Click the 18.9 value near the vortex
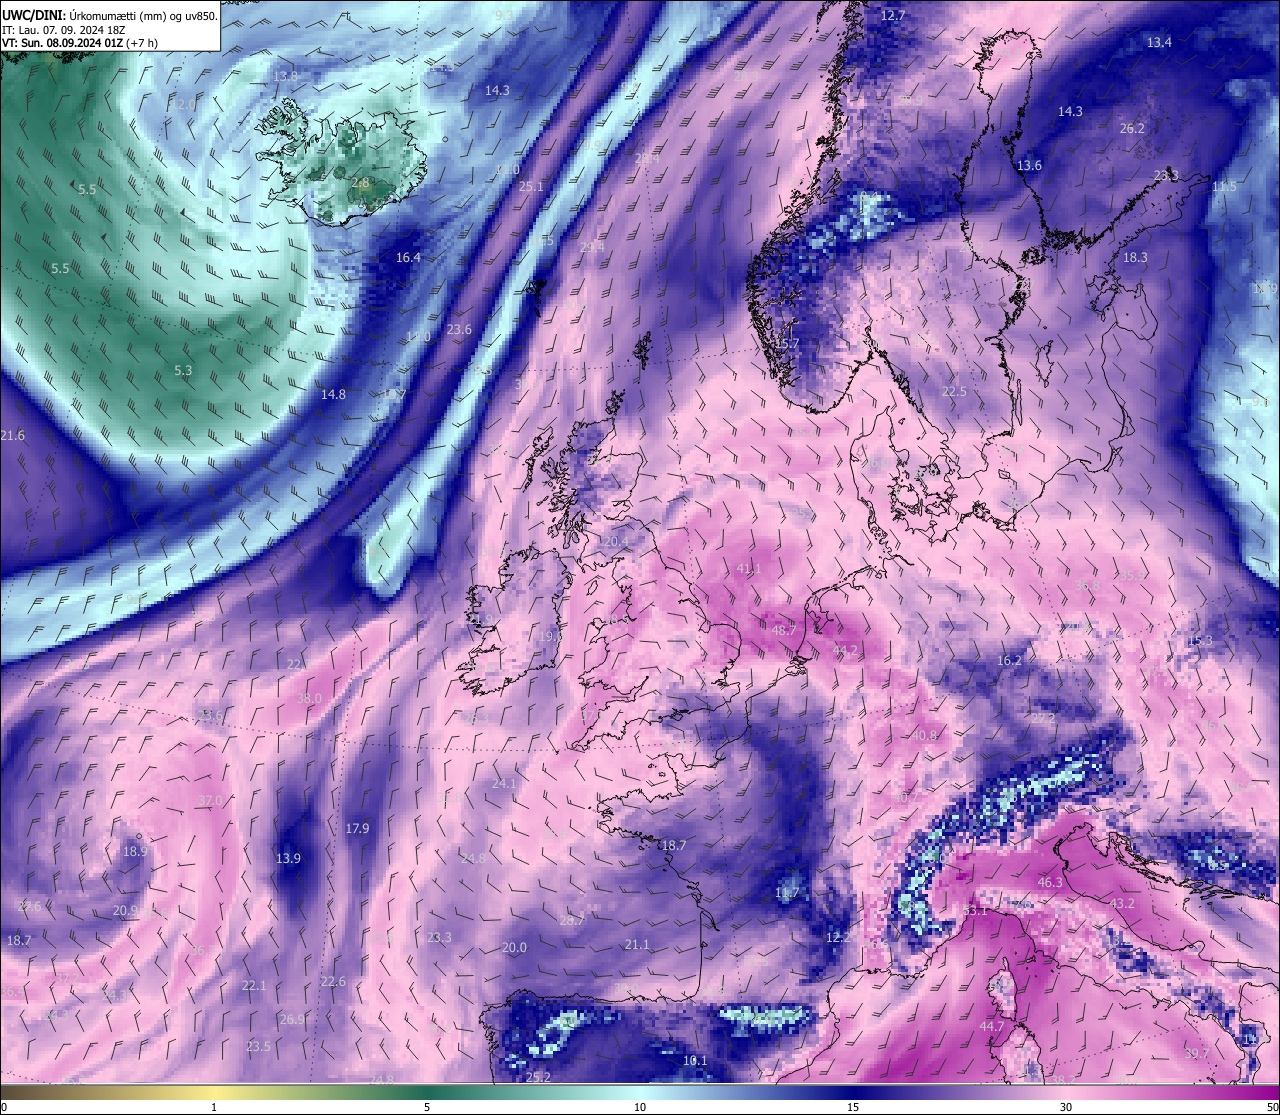Image resolution: width=1280 pixels, height=1115 pixels. [x=135, y=852]
